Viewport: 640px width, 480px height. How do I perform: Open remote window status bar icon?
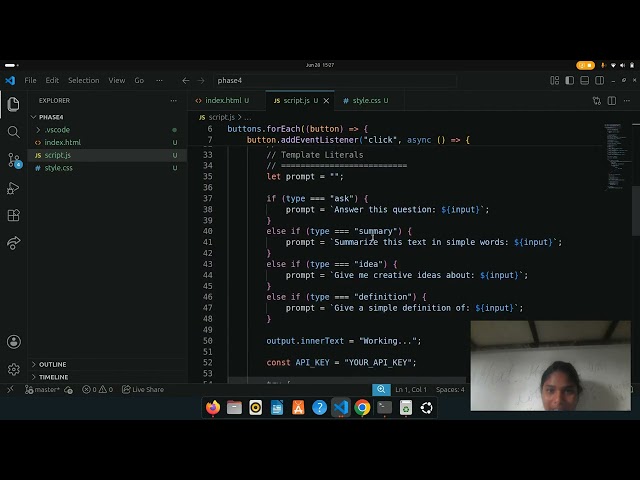10,389
